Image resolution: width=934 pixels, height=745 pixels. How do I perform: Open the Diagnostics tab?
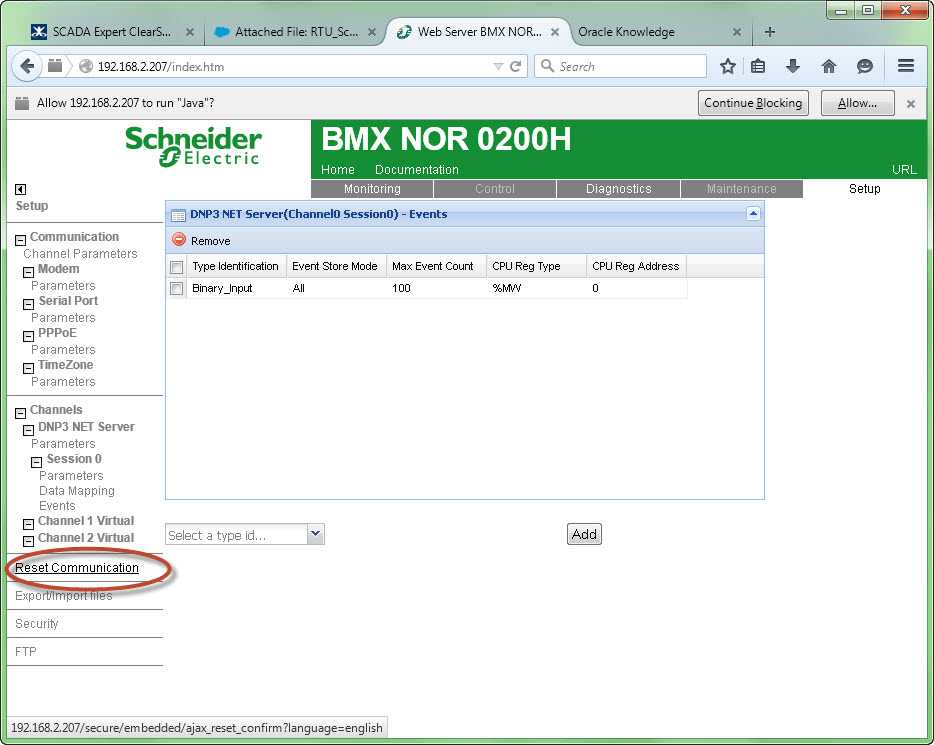618,189
